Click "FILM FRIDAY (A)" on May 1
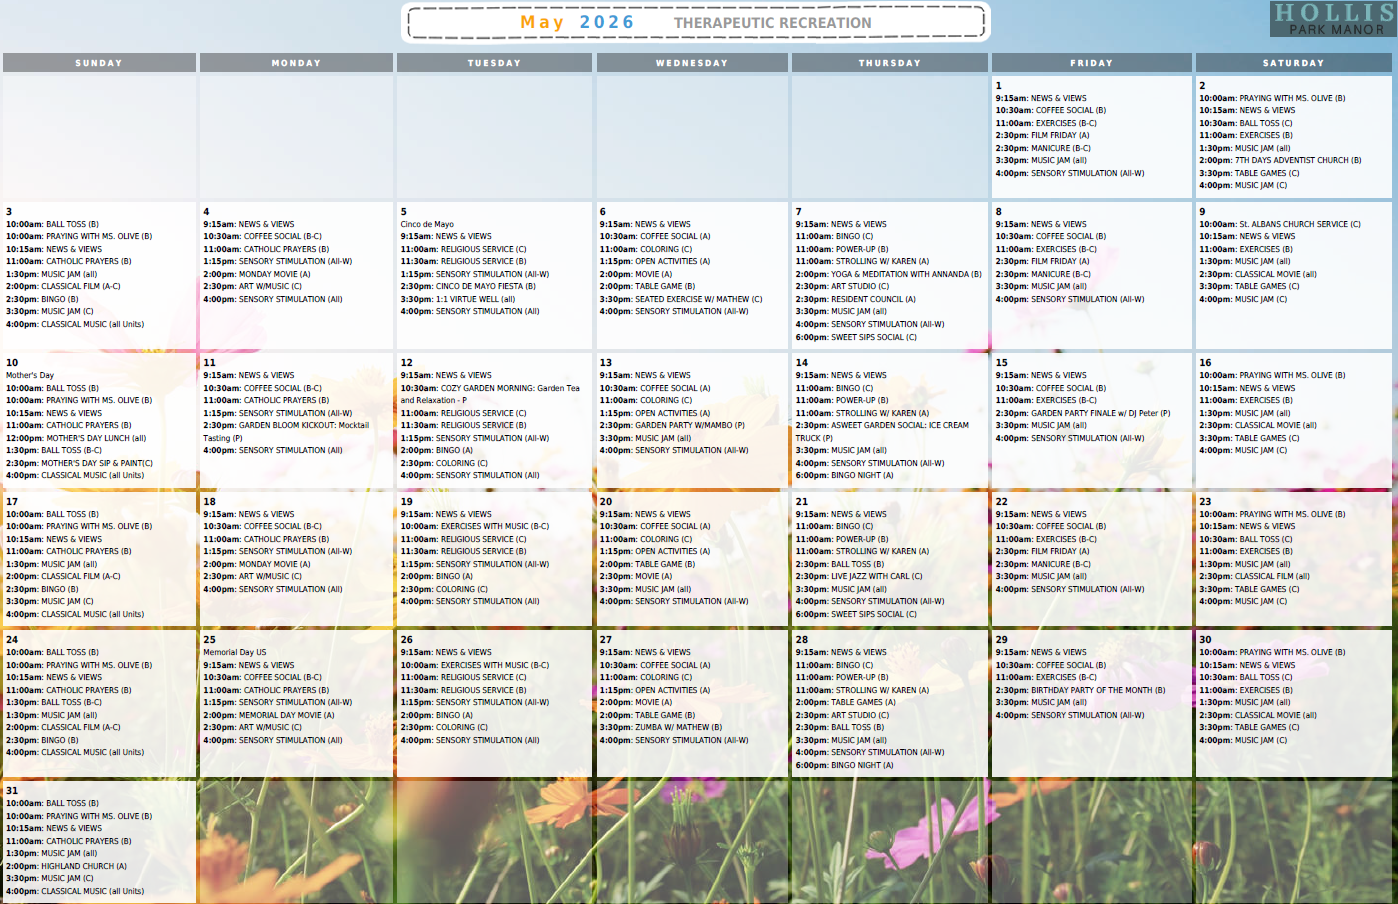This screenshot has width=1398, height=904. 1060,136
